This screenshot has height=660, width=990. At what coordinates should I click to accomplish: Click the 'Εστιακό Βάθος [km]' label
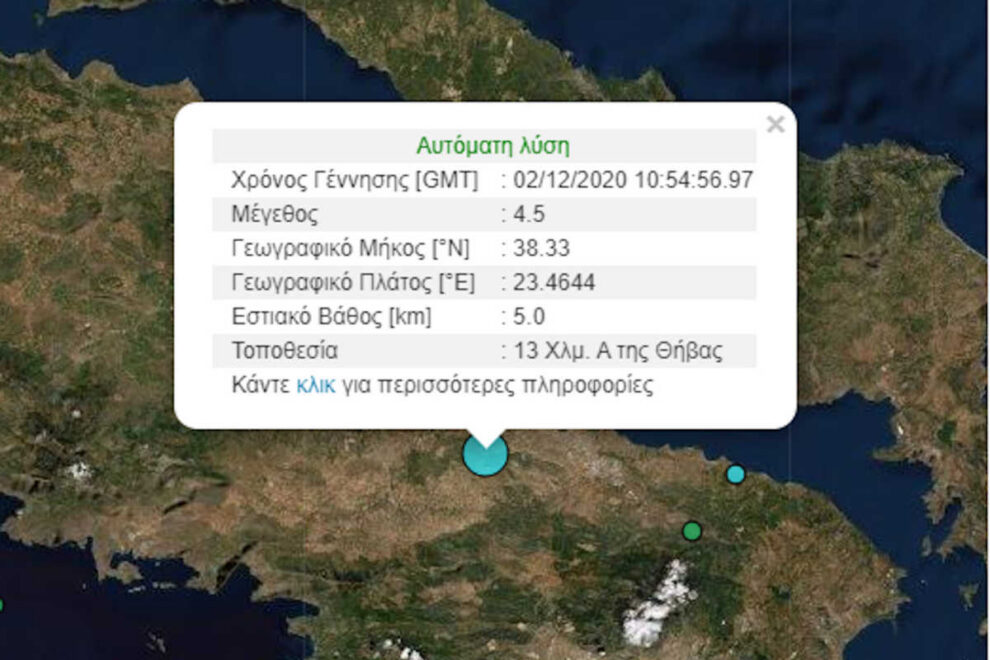331,316
